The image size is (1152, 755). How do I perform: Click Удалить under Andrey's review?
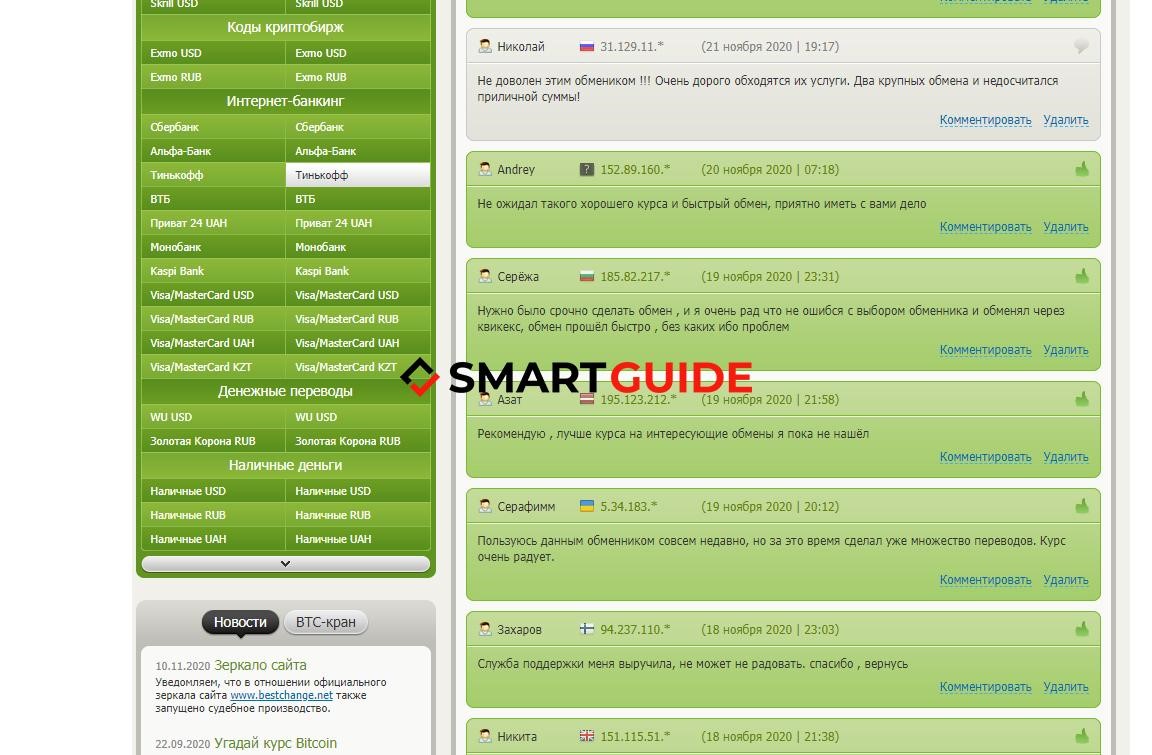click(1066, 227)
